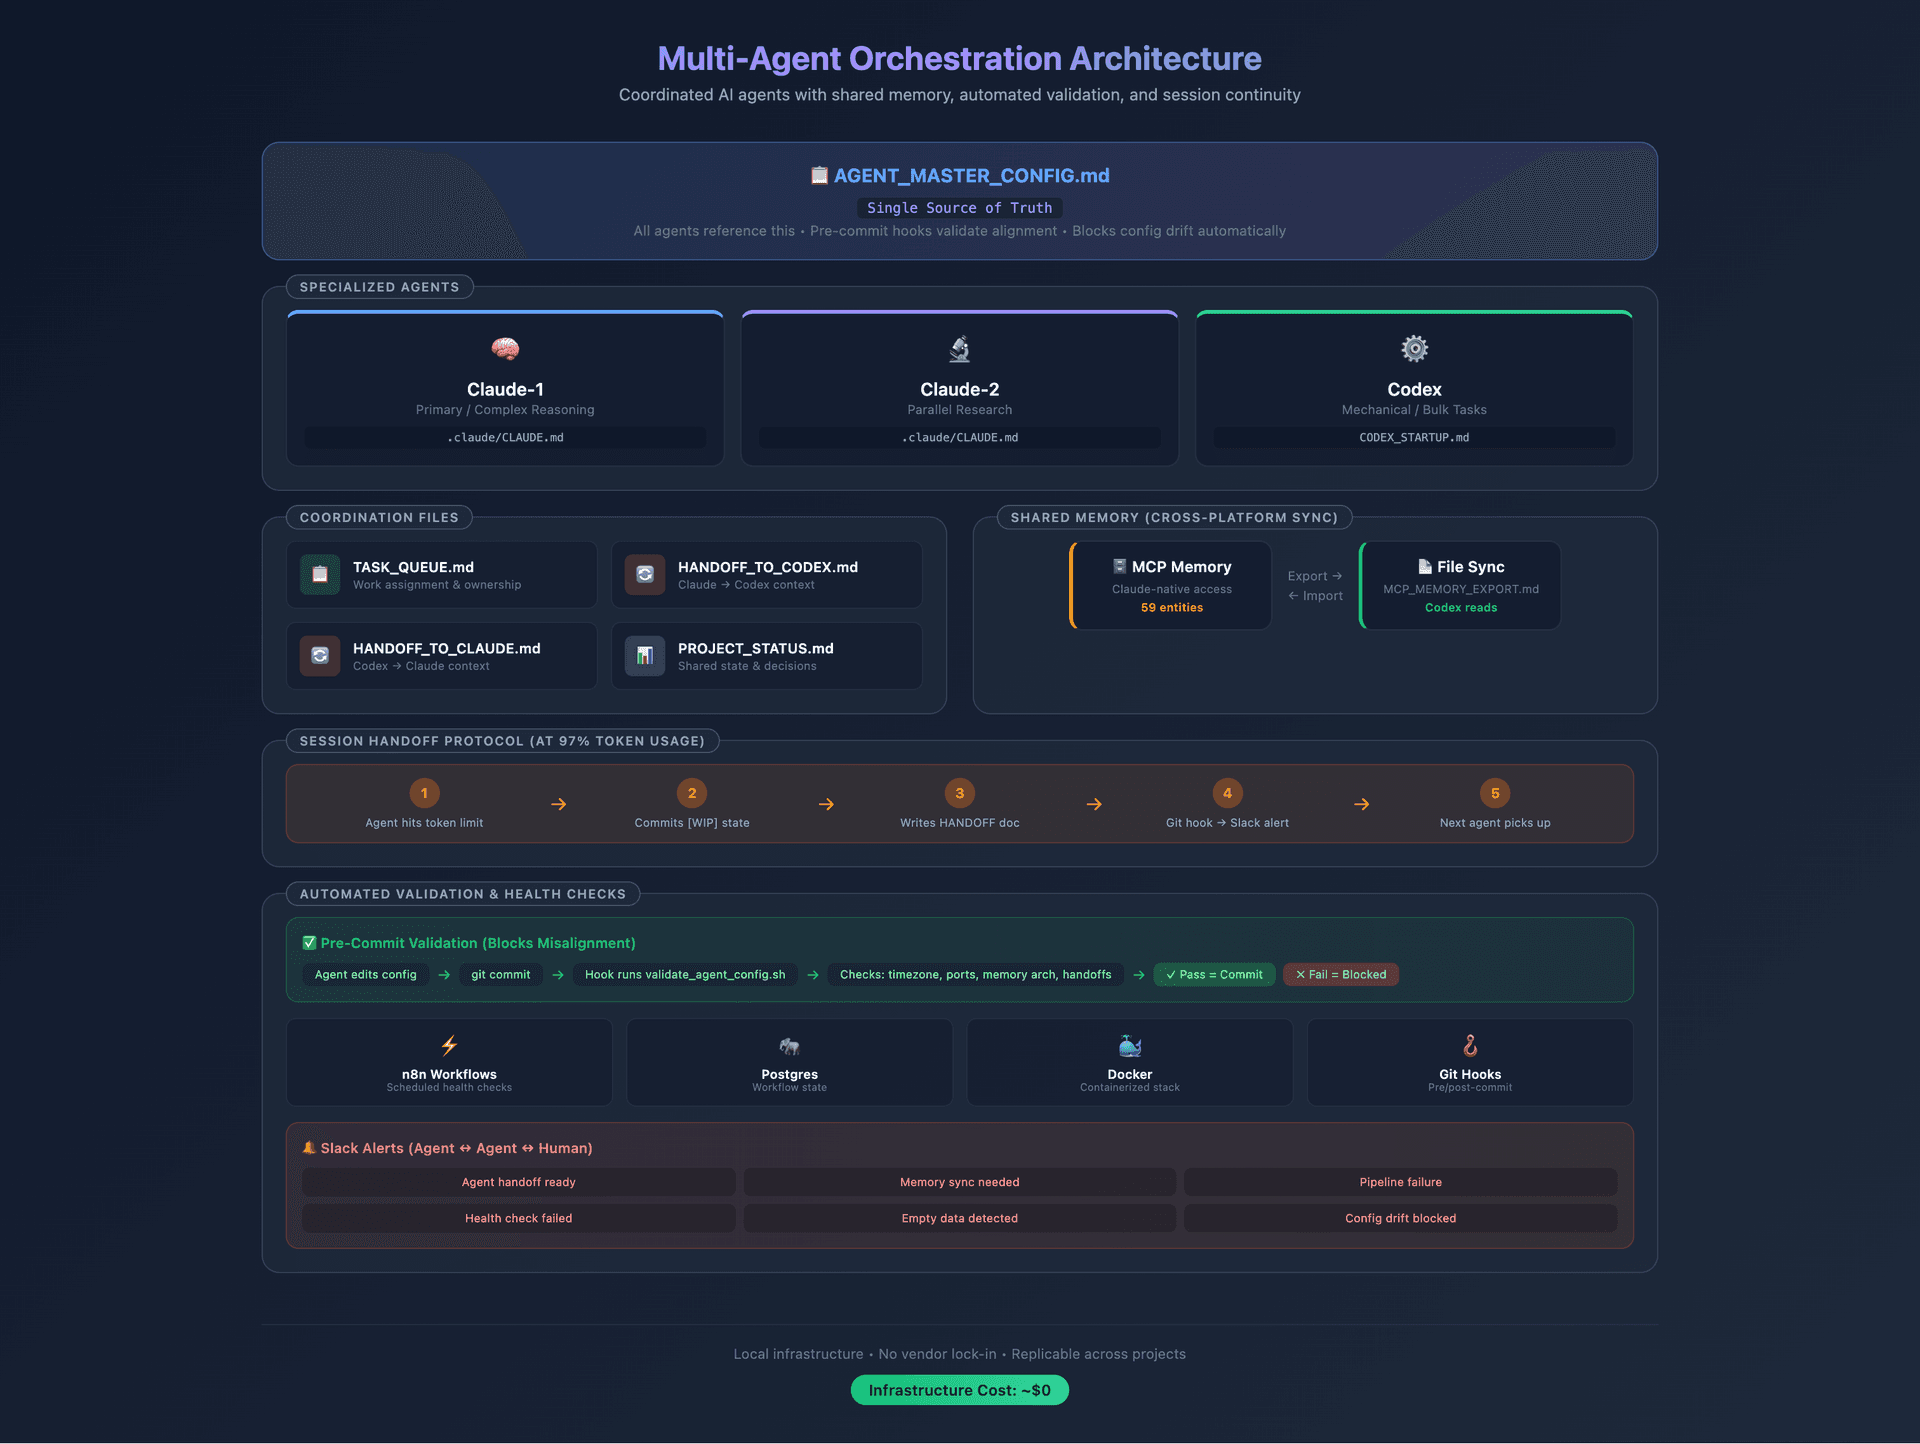Click the PROJECT_STATUS.md chart icon

645,656
